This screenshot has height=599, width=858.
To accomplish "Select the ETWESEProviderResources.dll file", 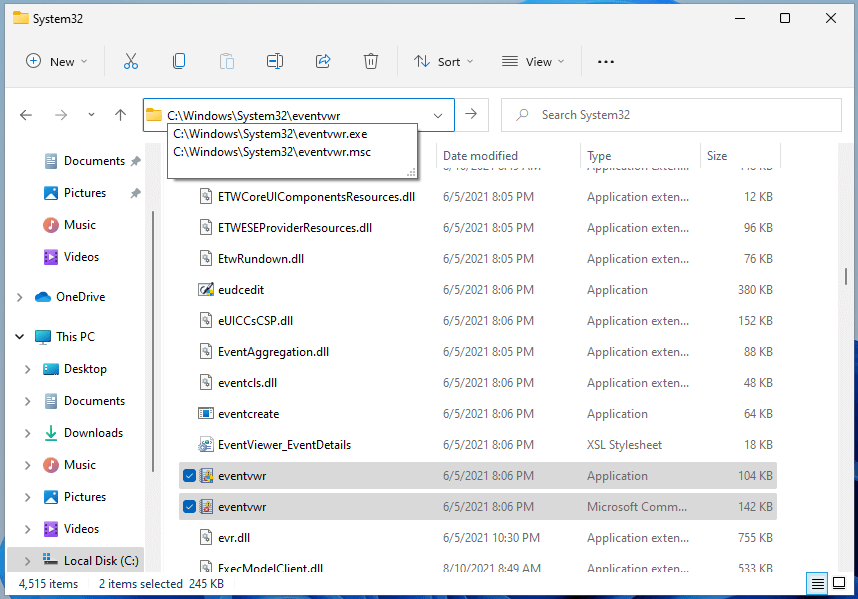I will [478, 228].
